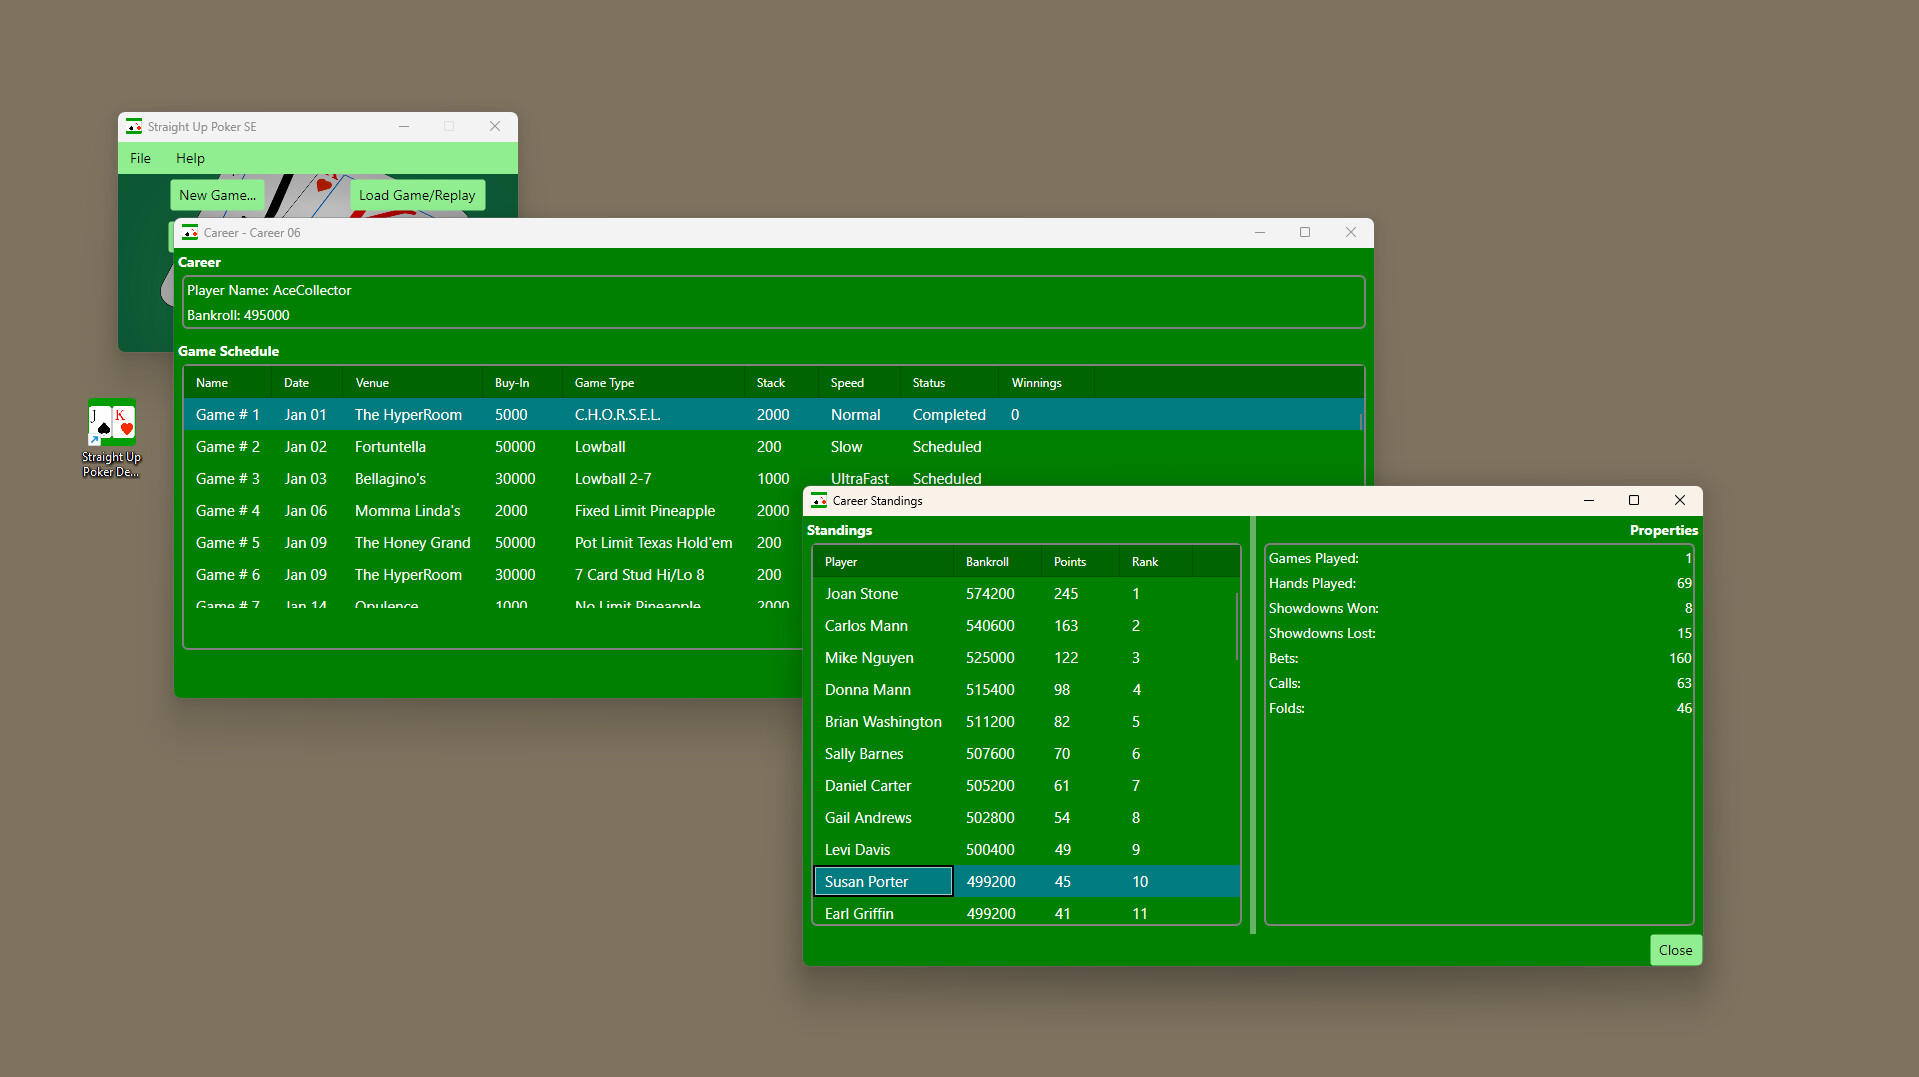Open the Help menu

click(189, 158)
